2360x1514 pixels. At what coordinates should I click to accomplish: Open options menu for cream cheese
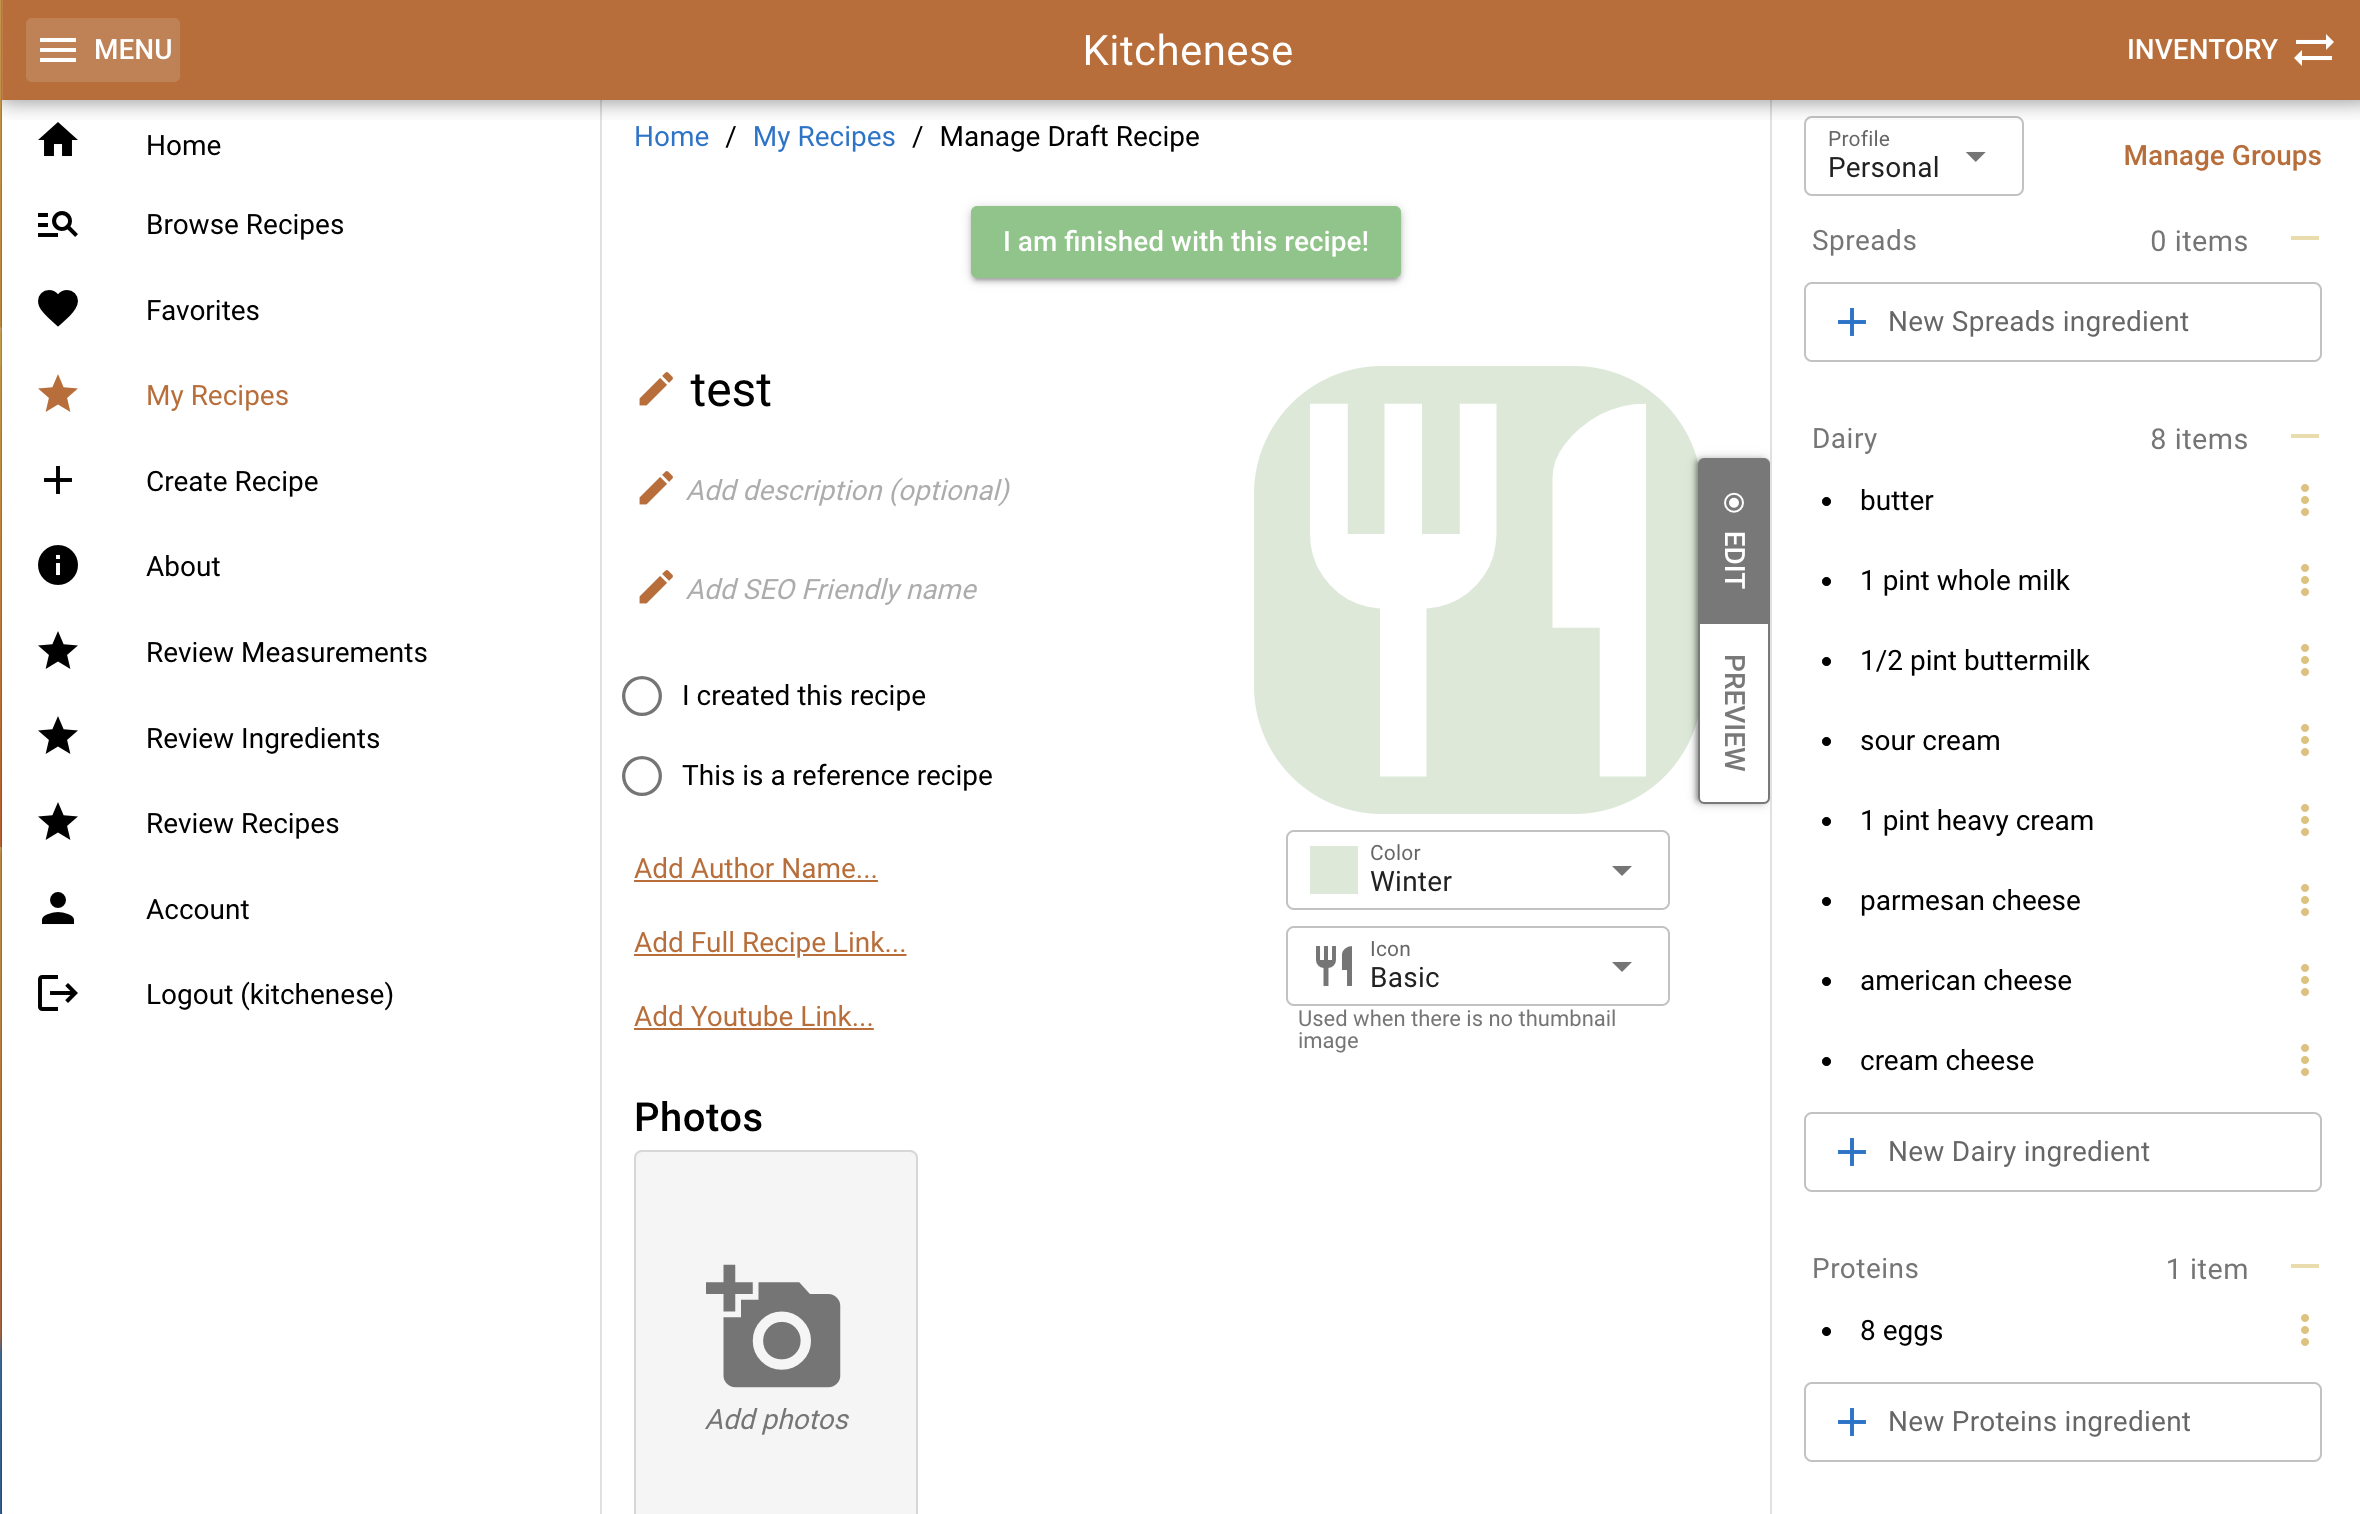(x=2305, y=1060)
